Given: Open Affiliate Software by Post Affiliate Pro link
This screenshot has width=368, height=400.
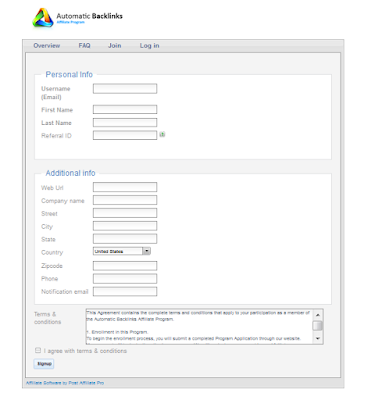Looking at the screenshot, I should coord(65,383).
